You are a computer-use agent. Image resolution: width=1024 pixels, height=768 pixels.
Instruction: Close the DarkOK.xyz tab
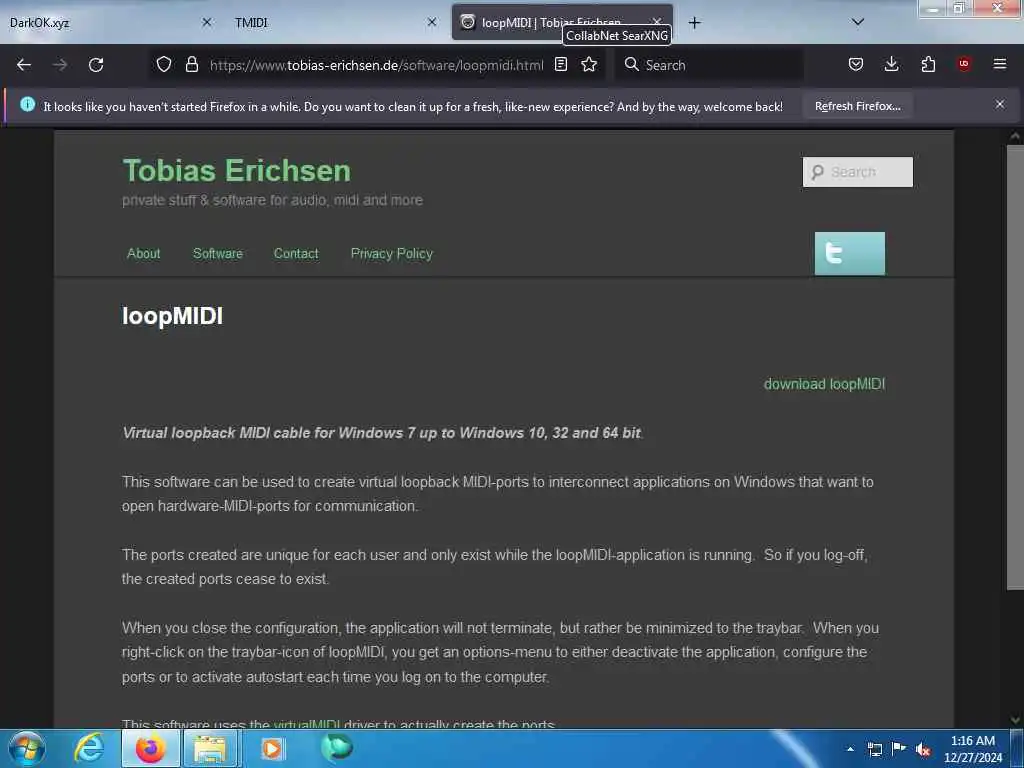pyautogui.click(x=207, y=22)
